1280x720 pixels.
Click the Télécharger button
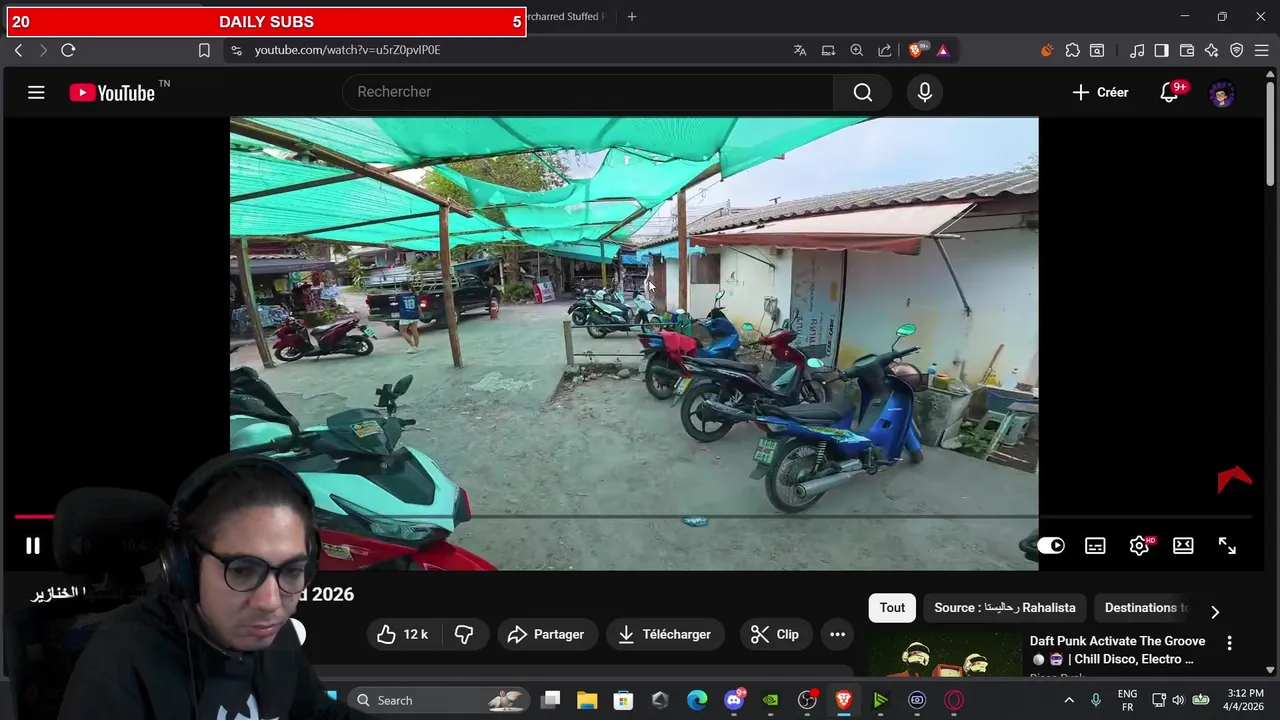665,634
